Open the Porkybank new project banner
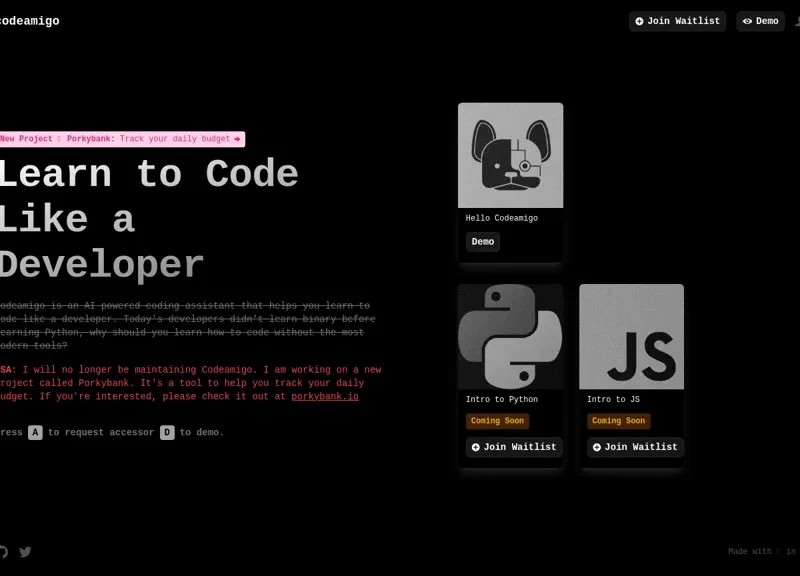800x576 pixels. (122, 139)
